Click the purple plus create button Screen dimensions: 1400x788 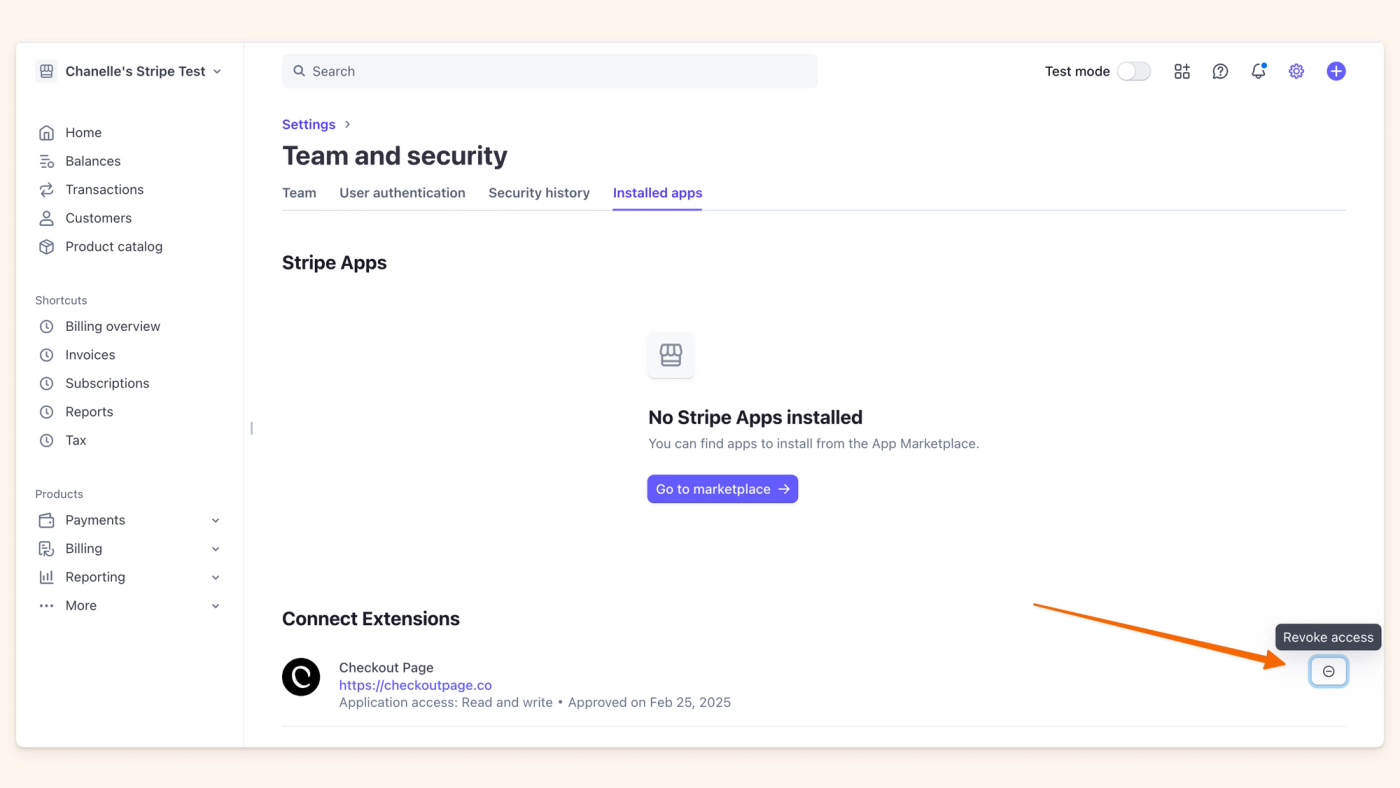click(x=1336, y=71)
